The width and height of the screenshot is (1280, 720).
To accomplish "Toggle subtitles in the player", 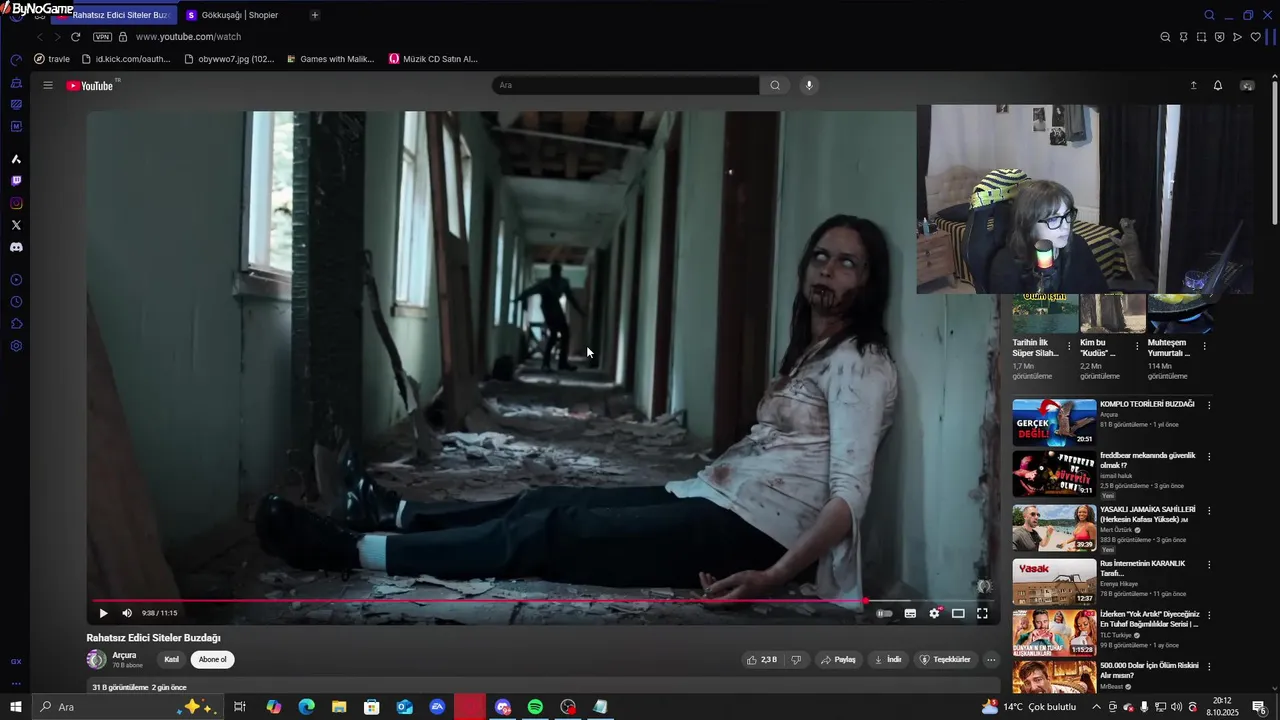I will [x=910, y=613].
